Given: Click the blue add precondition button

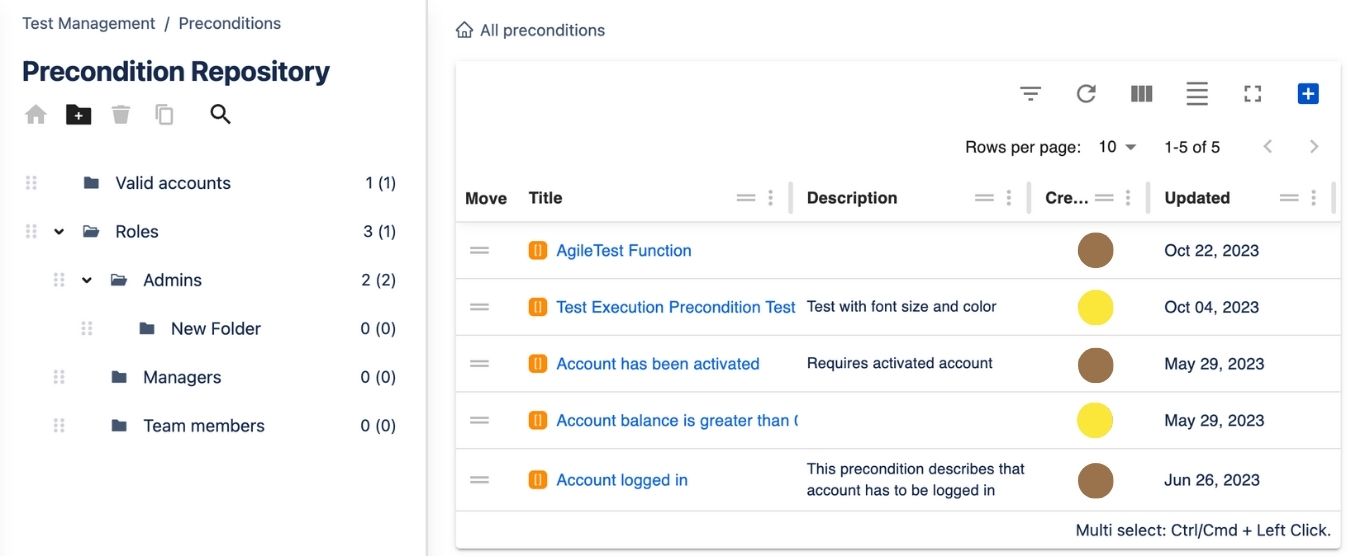Looking at the screenshot, I should tap(1308, 94).
